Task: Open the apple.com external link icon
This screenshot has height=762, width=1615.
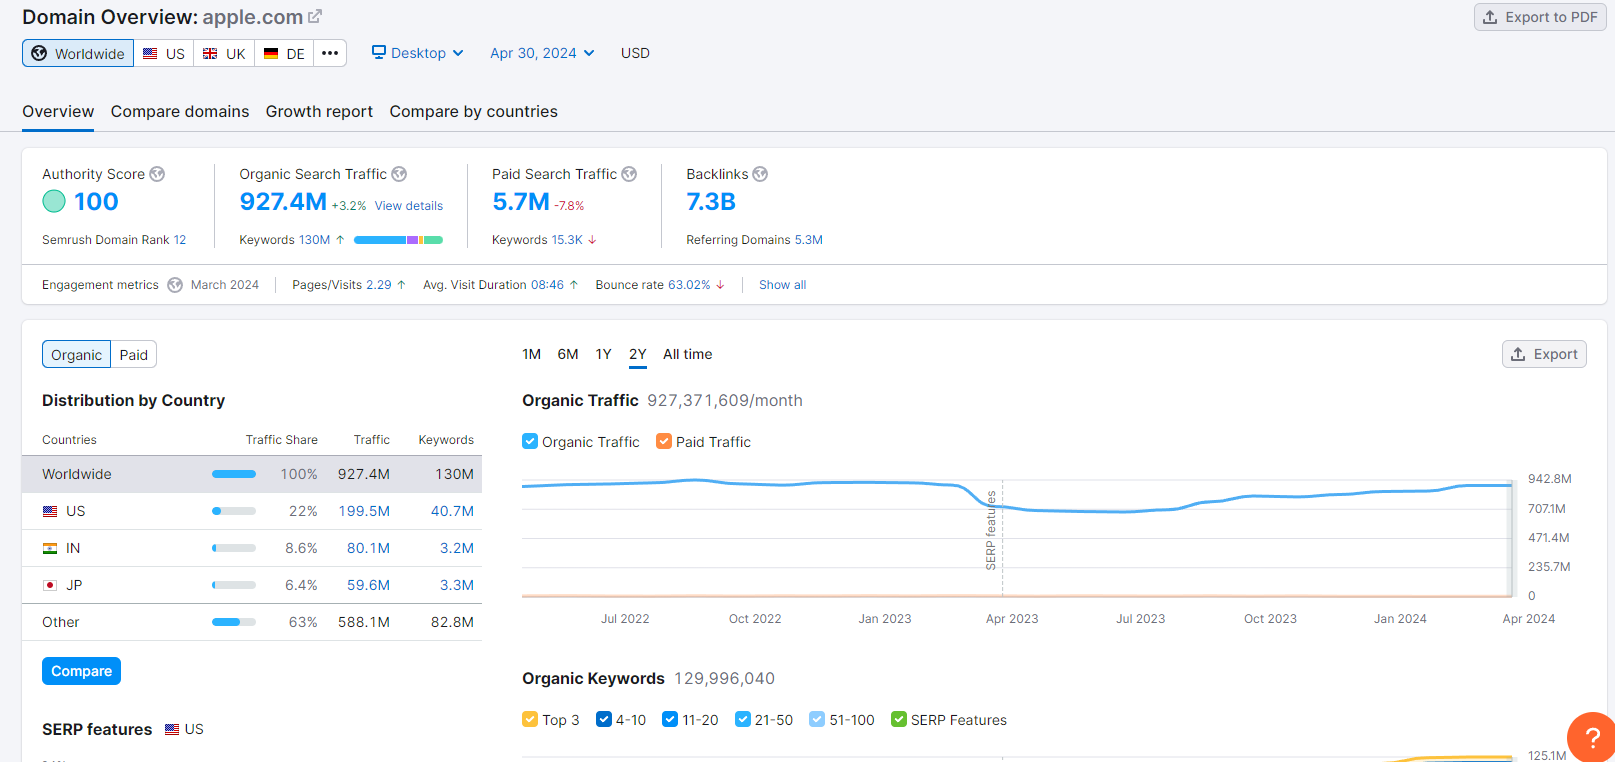Action: (x=315, y=17)
